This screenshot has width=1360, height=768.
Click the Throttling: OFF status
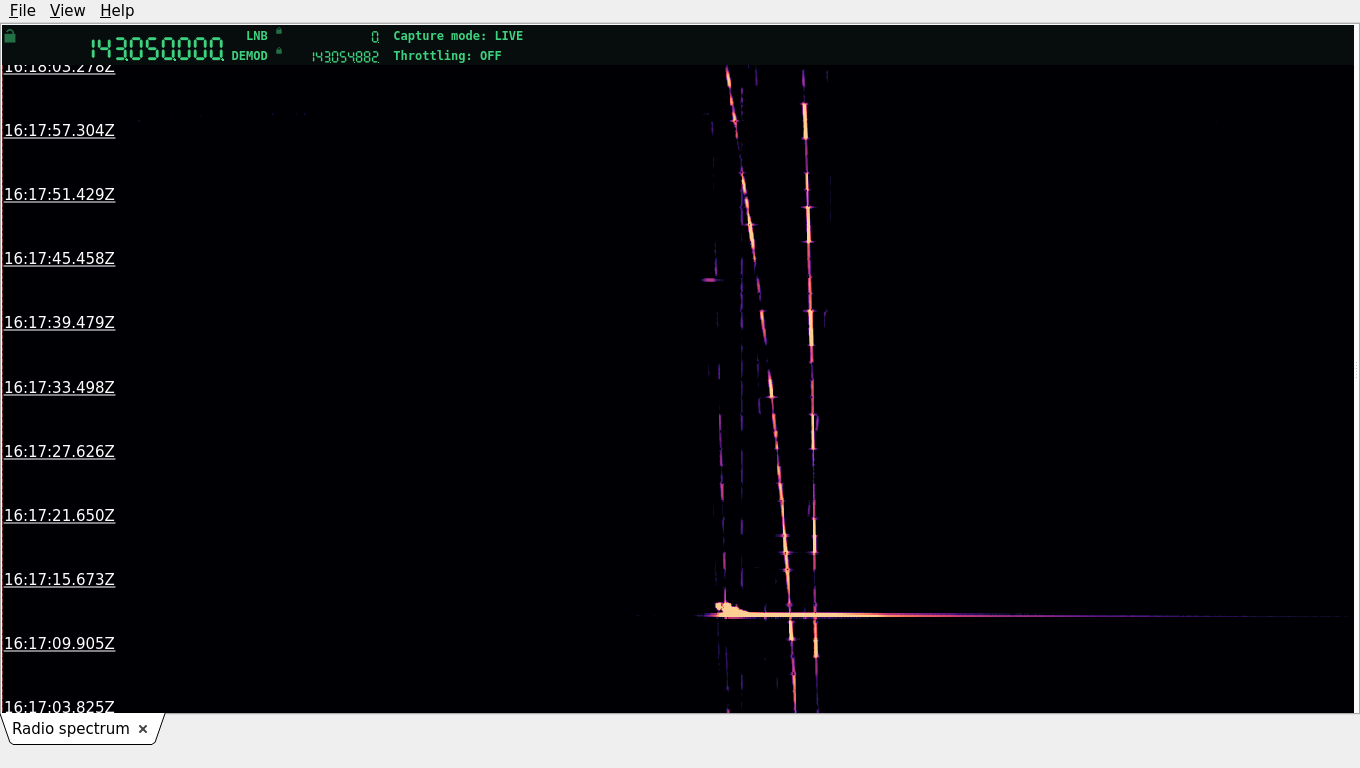pyautogui.click(x=447, y=56)
